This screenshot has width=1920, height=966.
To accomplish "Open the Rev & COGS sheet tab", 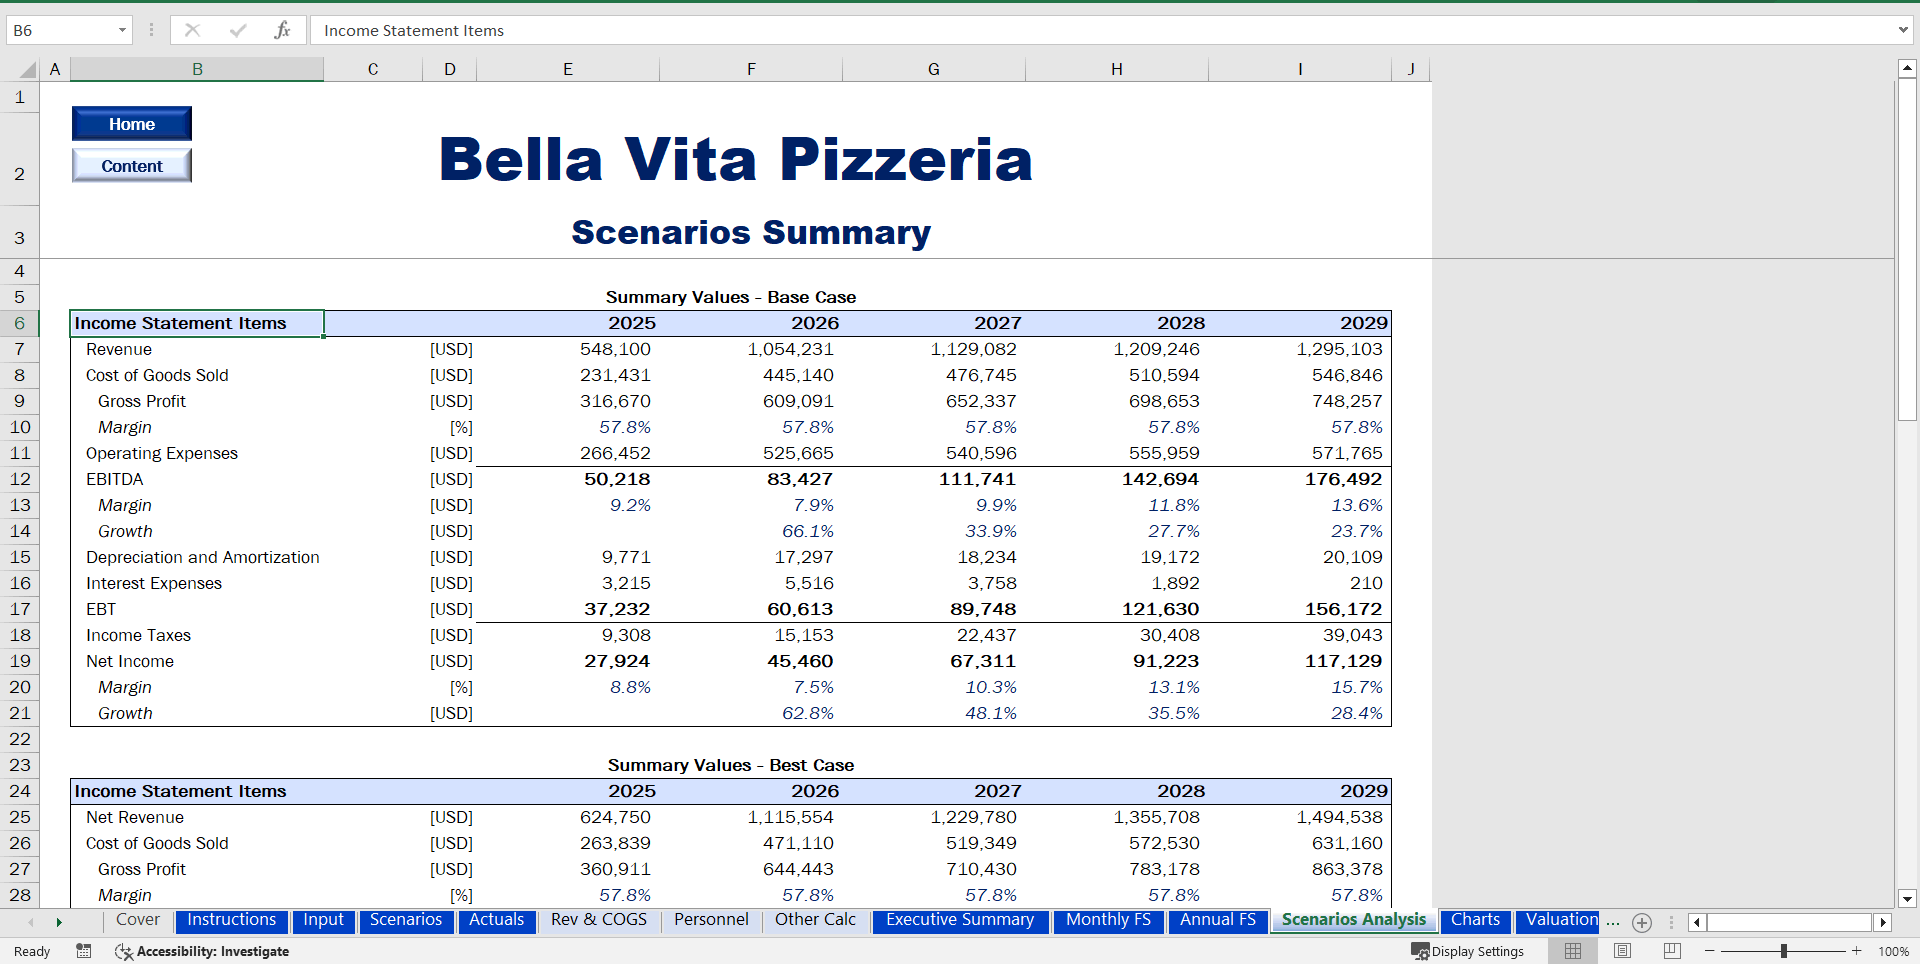I will (599, 920).
